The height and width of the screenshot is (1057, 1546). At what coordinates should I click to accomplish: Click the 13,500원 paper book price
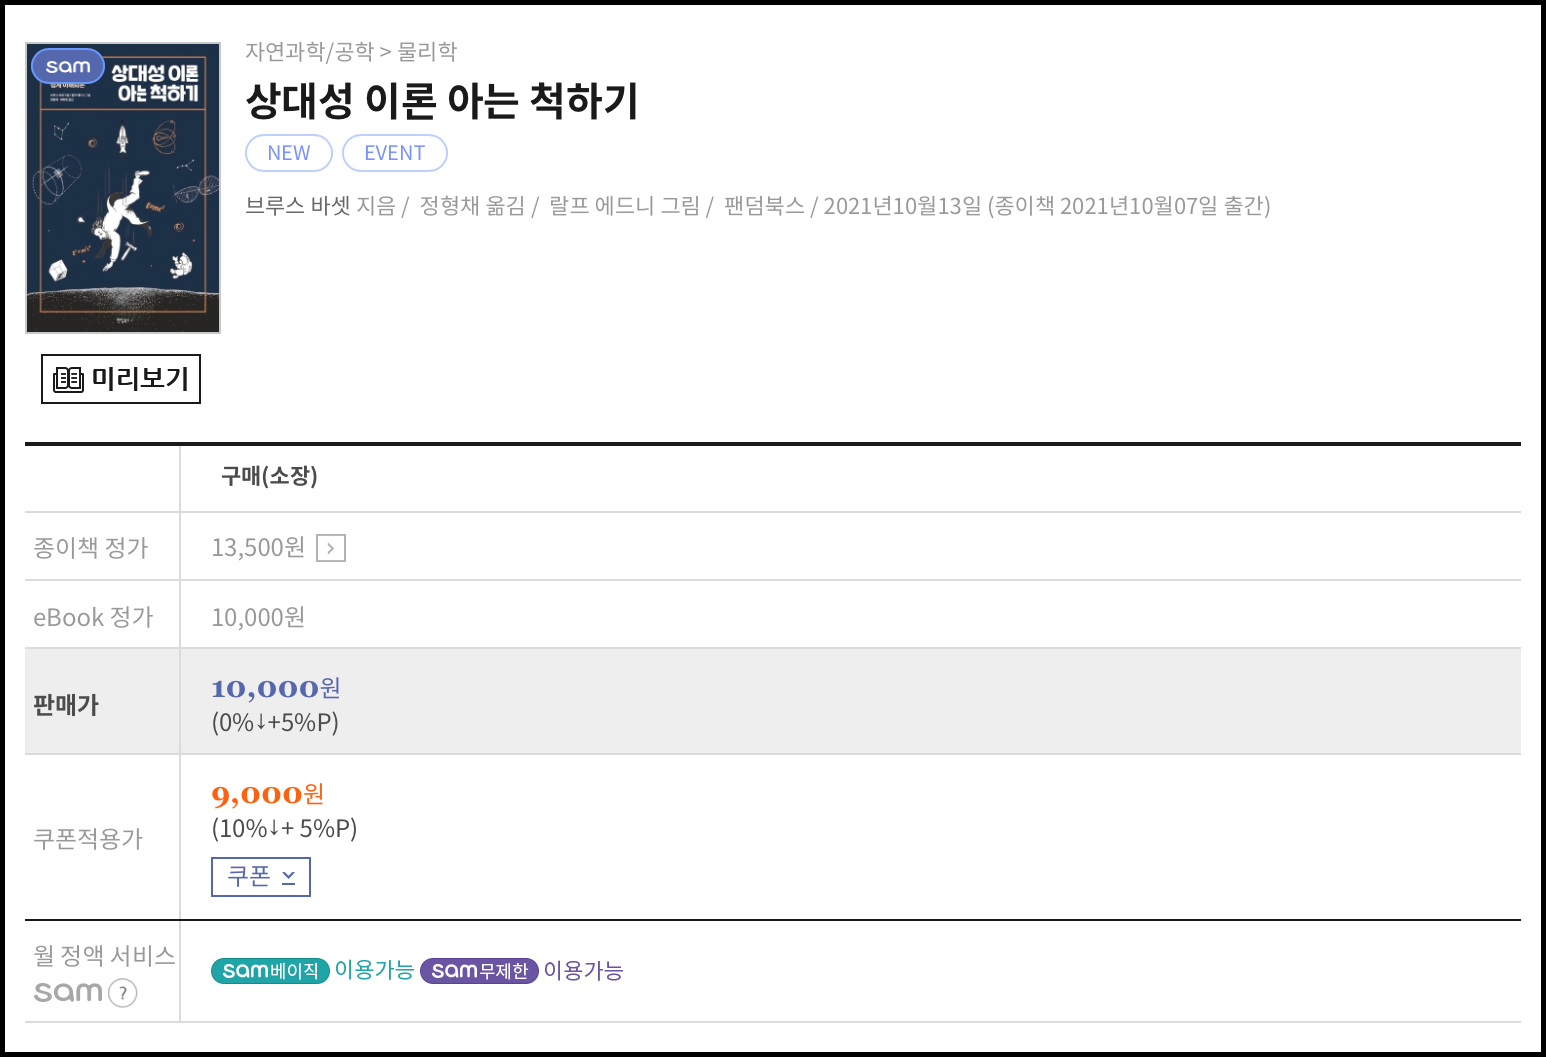click(258, 547)
